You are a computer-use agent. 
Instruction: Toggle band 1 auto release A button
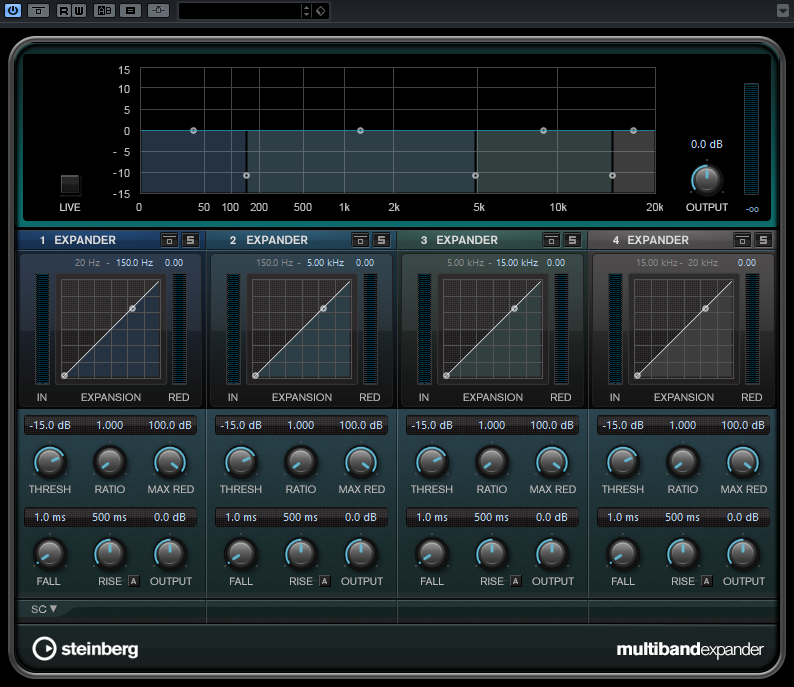(133, 581)
